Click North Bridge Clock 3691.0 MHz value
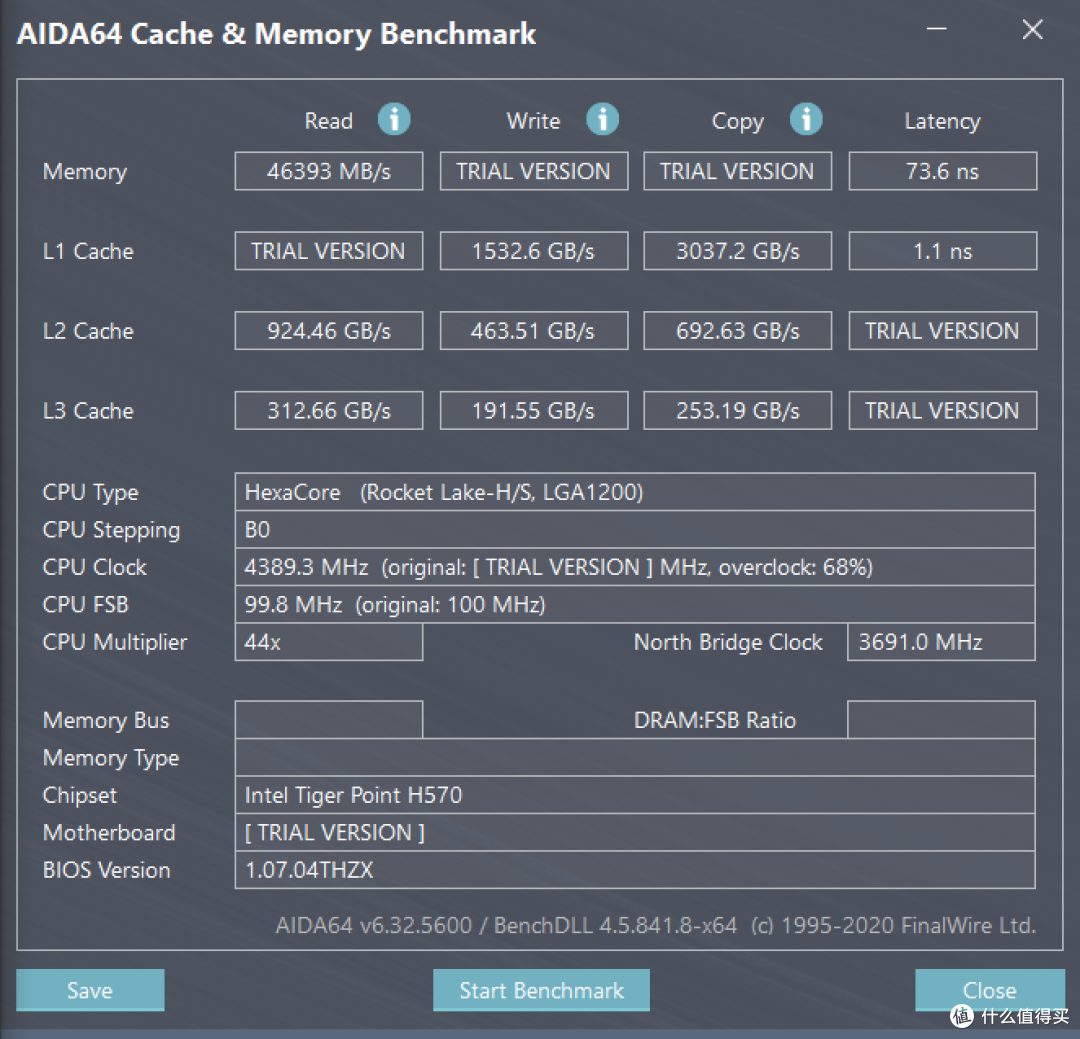Image resolution: width=1080 pixels, height=1039 pixels. (x=941, y=642)
